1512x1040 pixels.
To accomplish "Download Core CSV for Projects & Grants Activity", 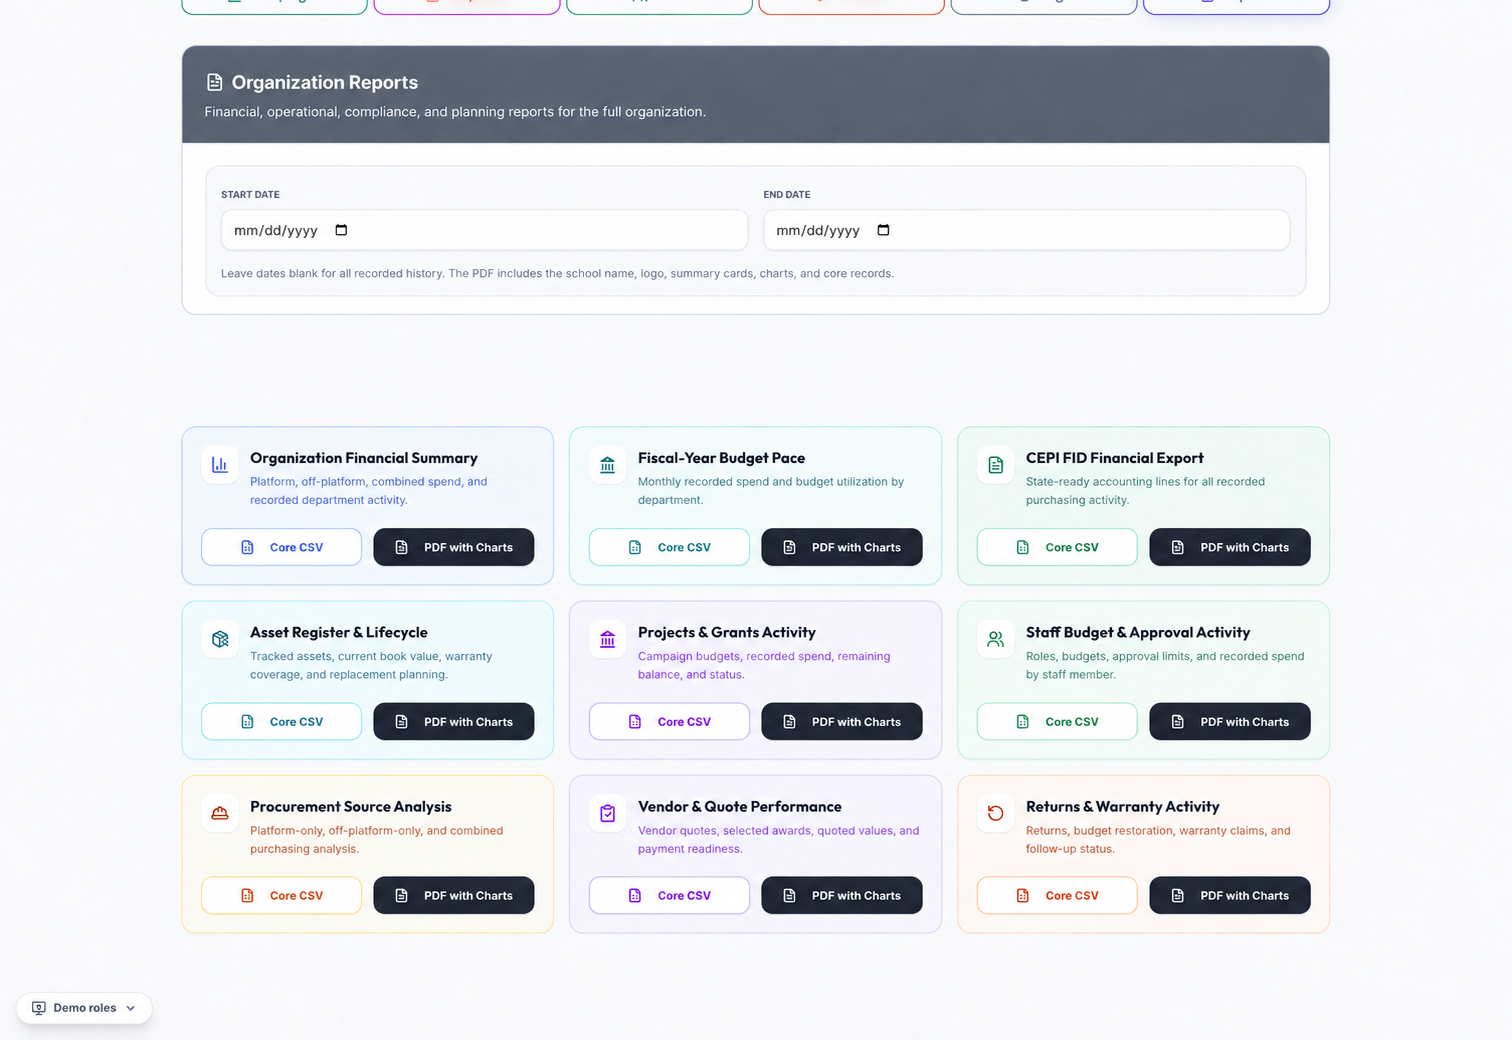I will (669, 721).
